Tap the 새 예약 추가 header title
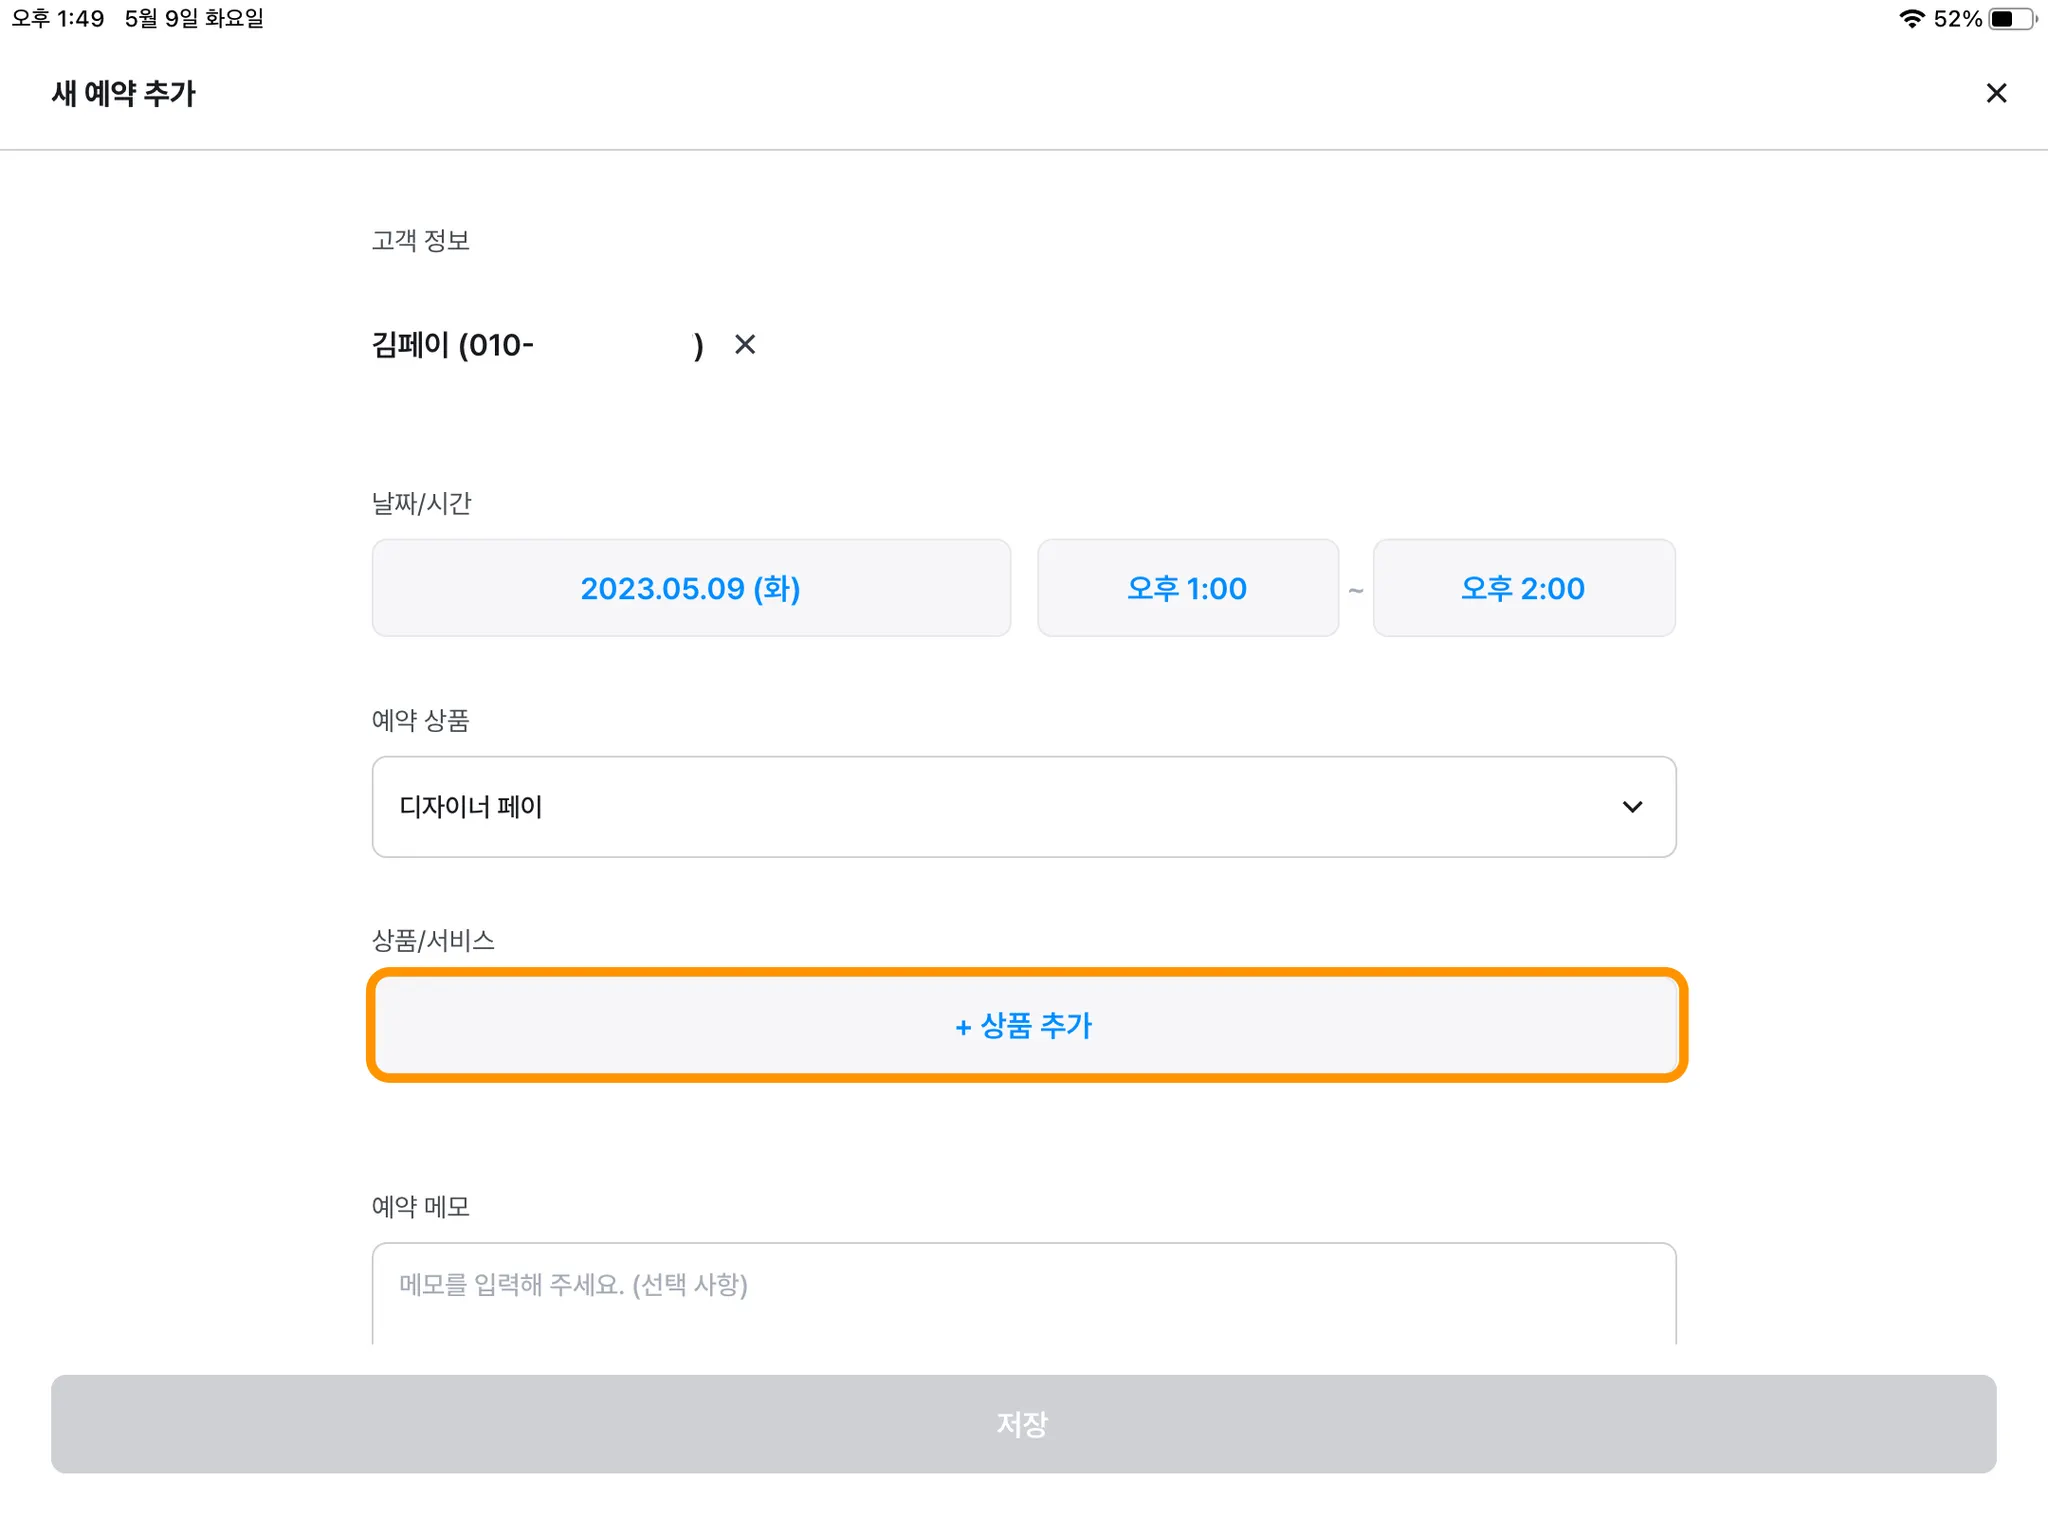Screen dimensions: 2048x1536 tap(124, 93)
